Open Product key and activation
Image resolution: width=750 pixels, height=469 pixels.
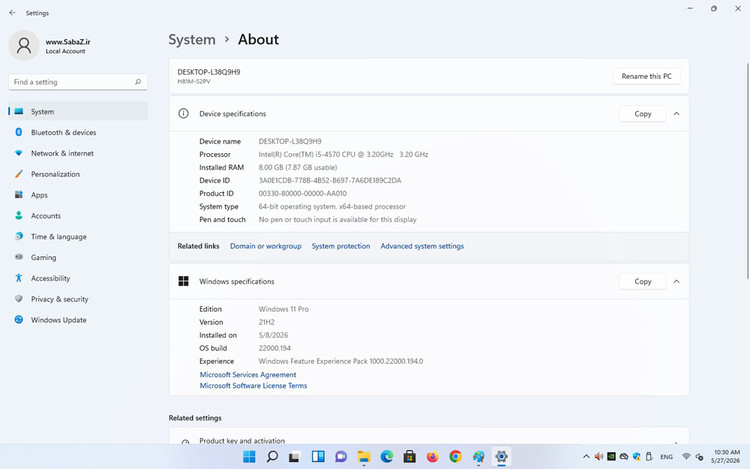[429, 437]
